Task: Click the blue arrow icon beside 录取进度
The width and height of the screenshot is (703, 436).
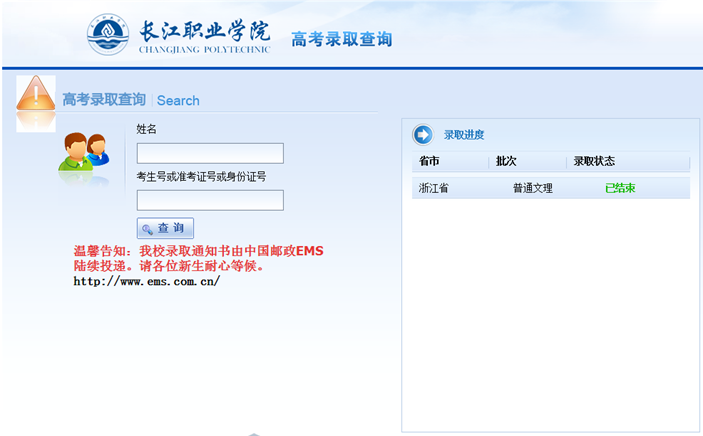Action: (x=423, y=135)
